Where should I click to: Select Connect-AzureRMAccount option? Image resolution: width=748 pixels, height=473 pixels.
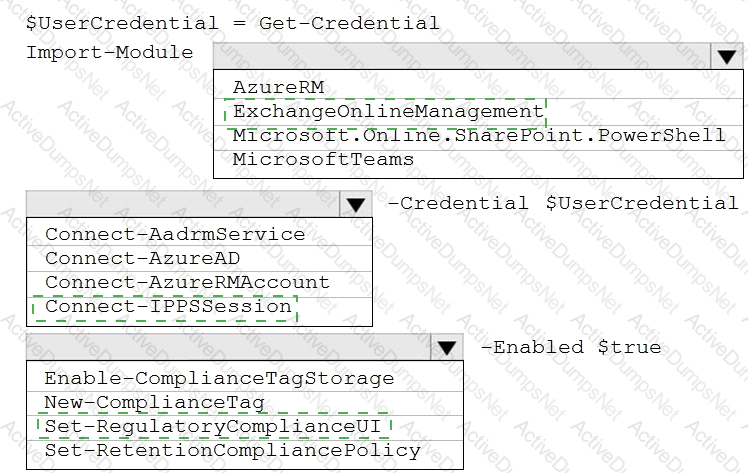click(187, 282)
